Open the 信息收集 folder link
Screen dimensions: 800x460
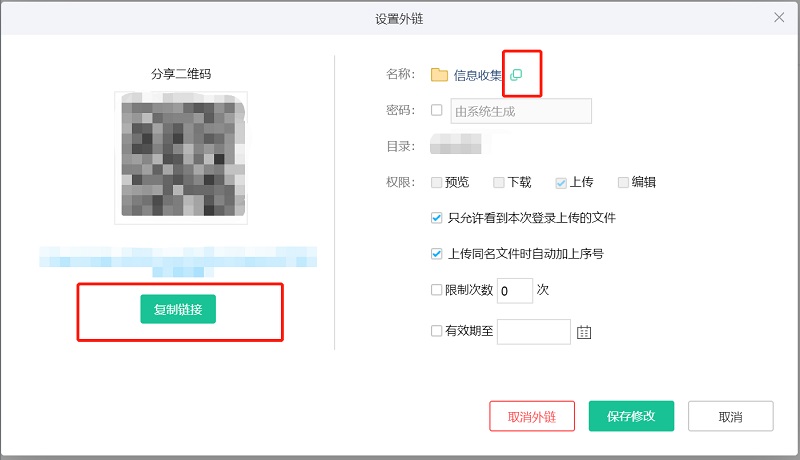[478, 75]
